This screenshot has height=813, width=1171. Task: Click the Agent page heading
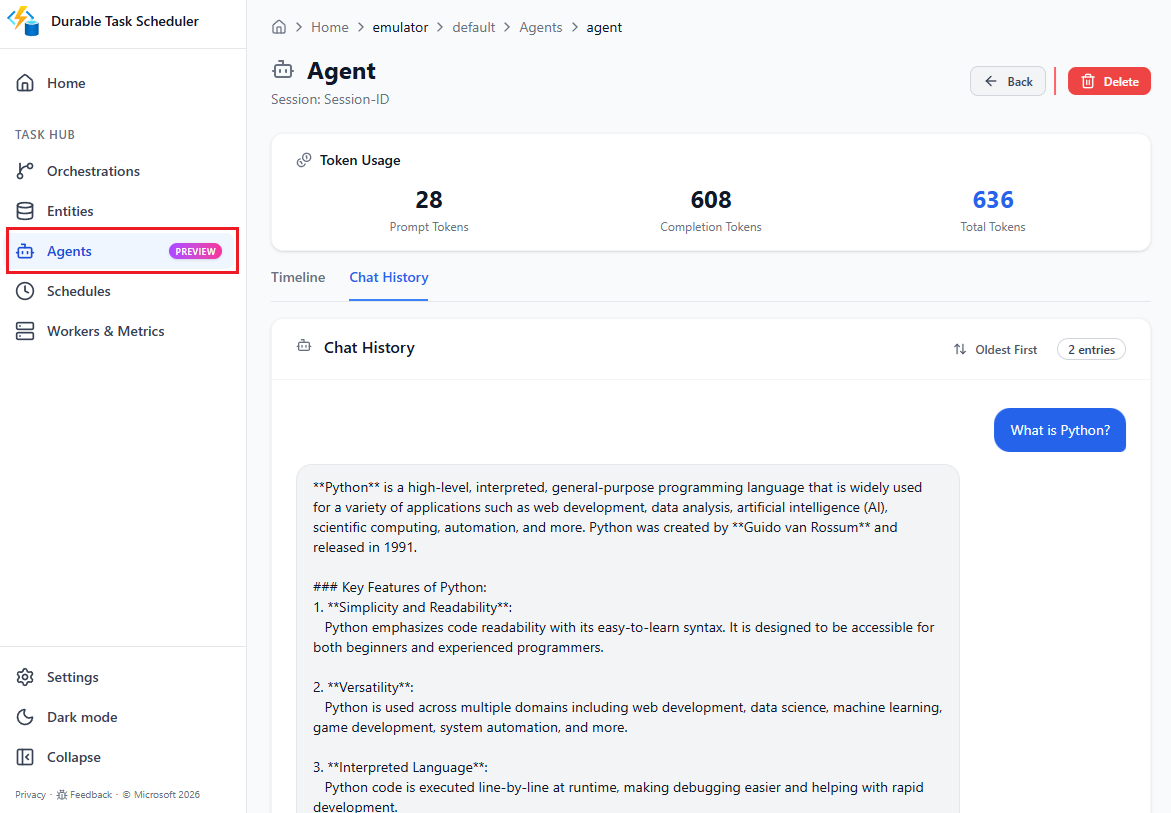(341, 71)
